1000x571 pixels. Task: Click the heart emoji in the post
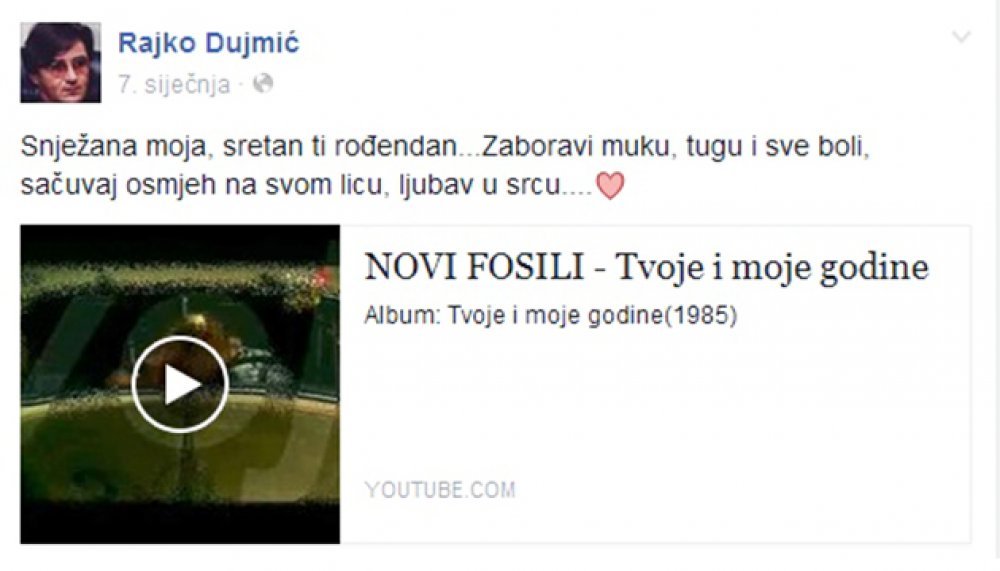point(610,186)
